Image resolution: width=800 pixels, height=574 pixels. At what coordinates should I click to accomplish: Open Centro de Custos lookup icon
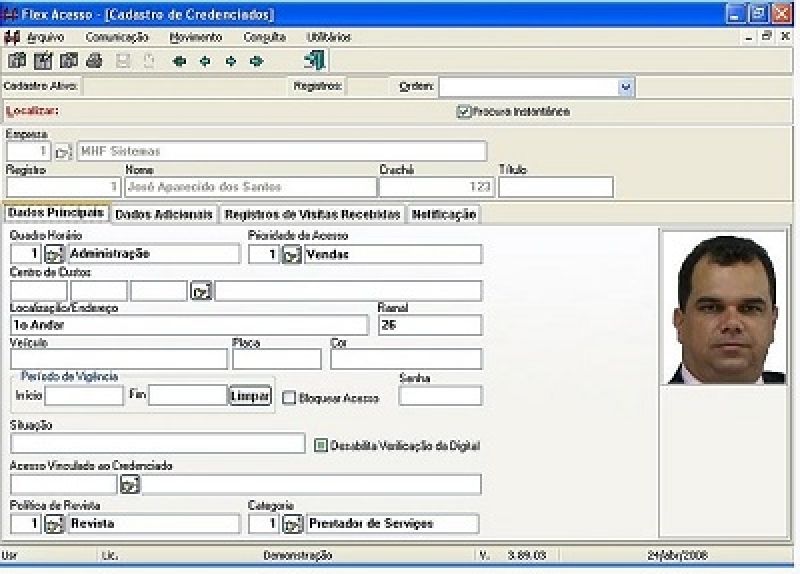pyautogui.click(x=202, y=291)
